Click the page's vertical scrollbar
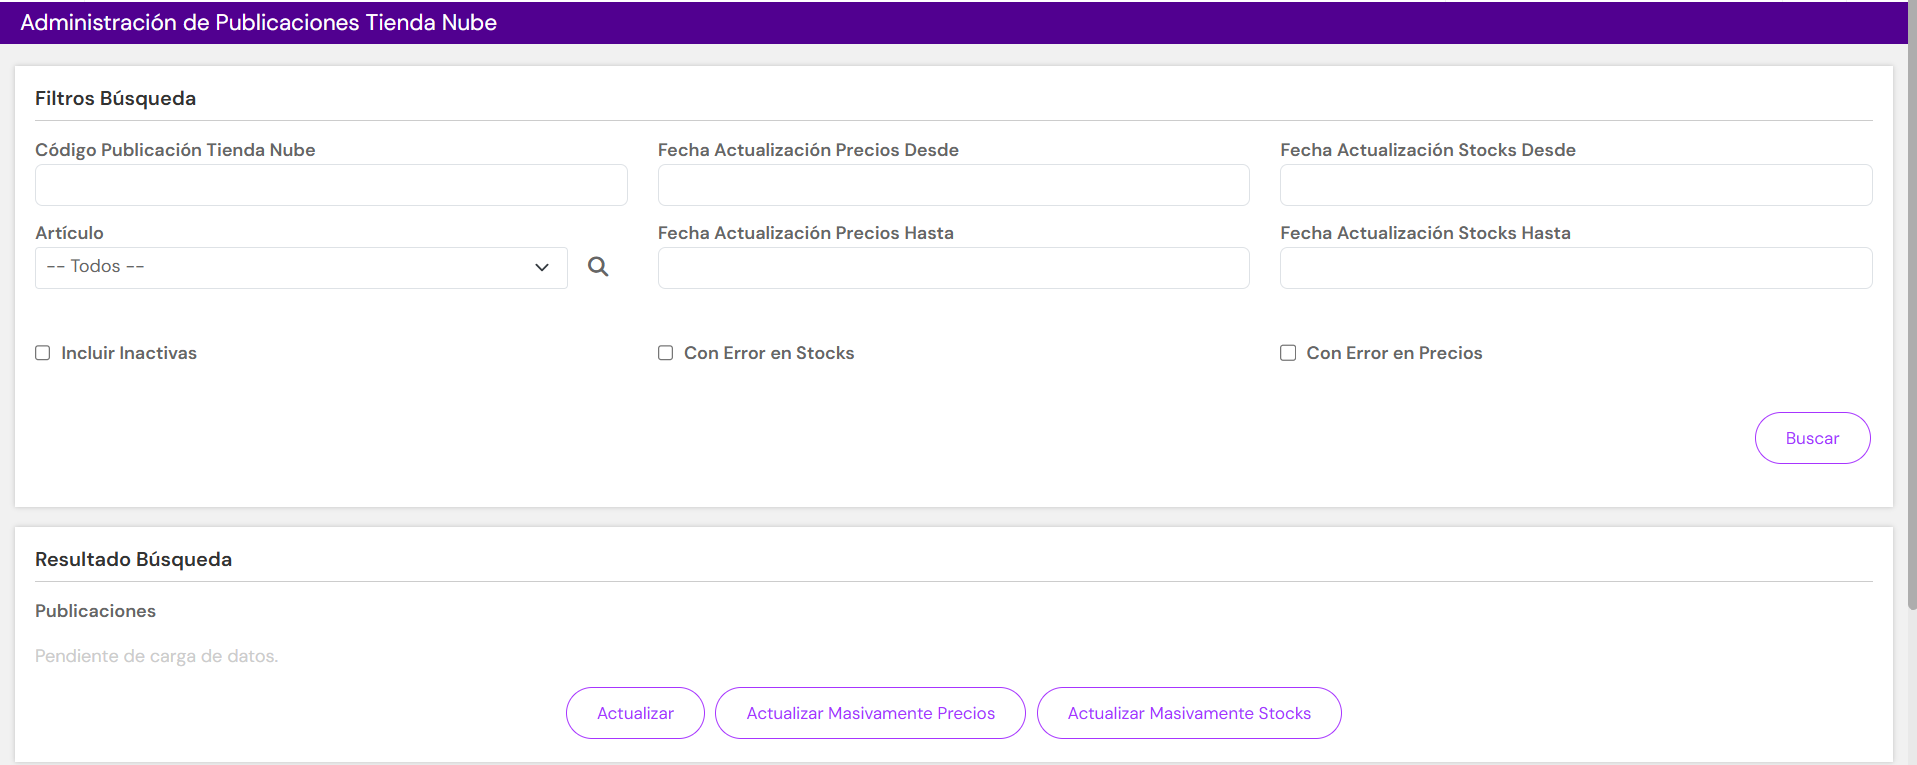 (1912, 300)
